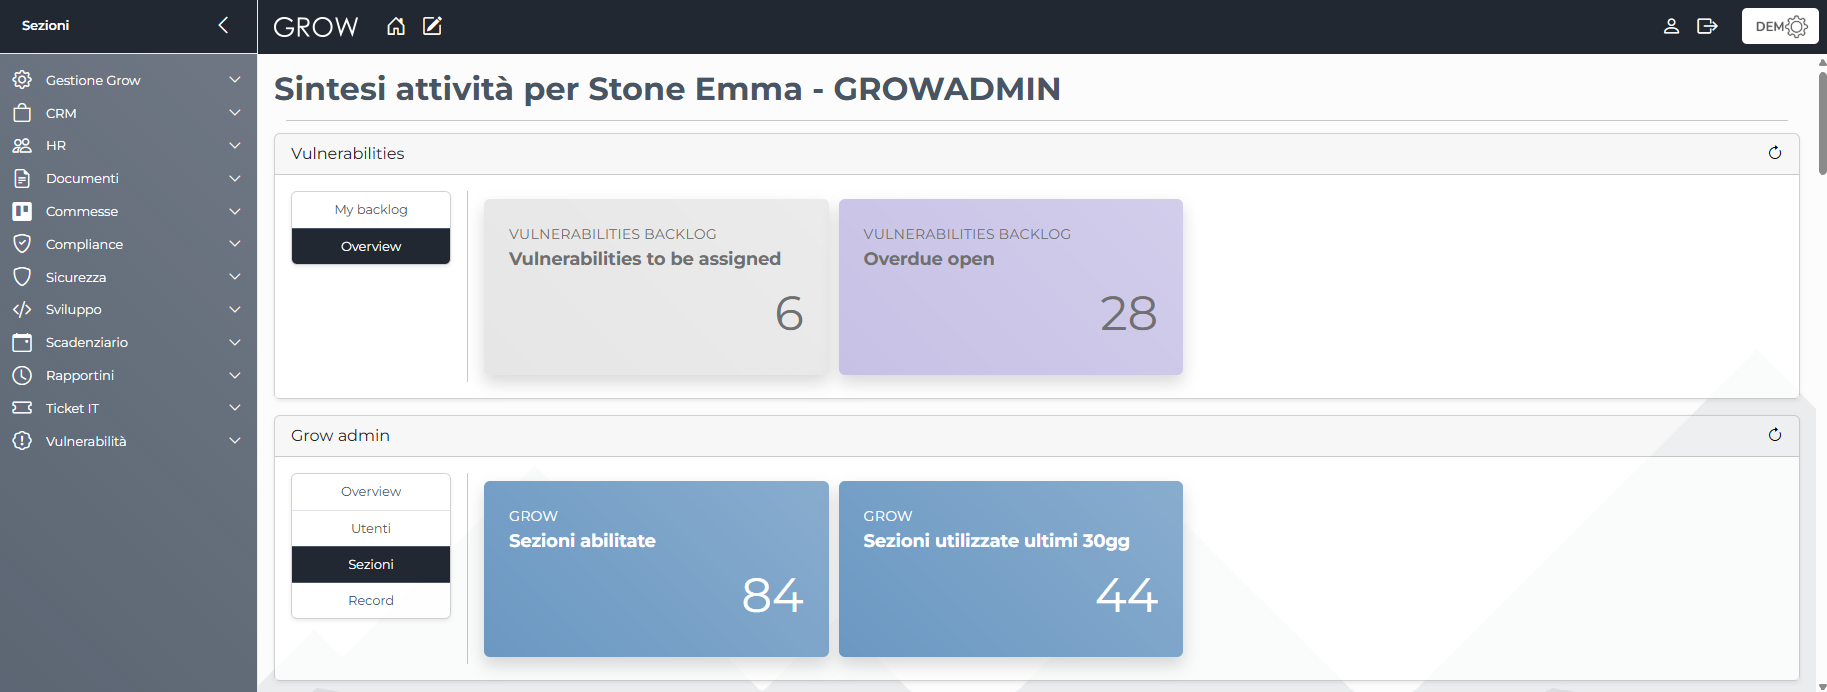The height and width of the screenshot is (692, 1827).
Task: Click the Vulnerabilità alert icon
Action: (x=22, y=441)
